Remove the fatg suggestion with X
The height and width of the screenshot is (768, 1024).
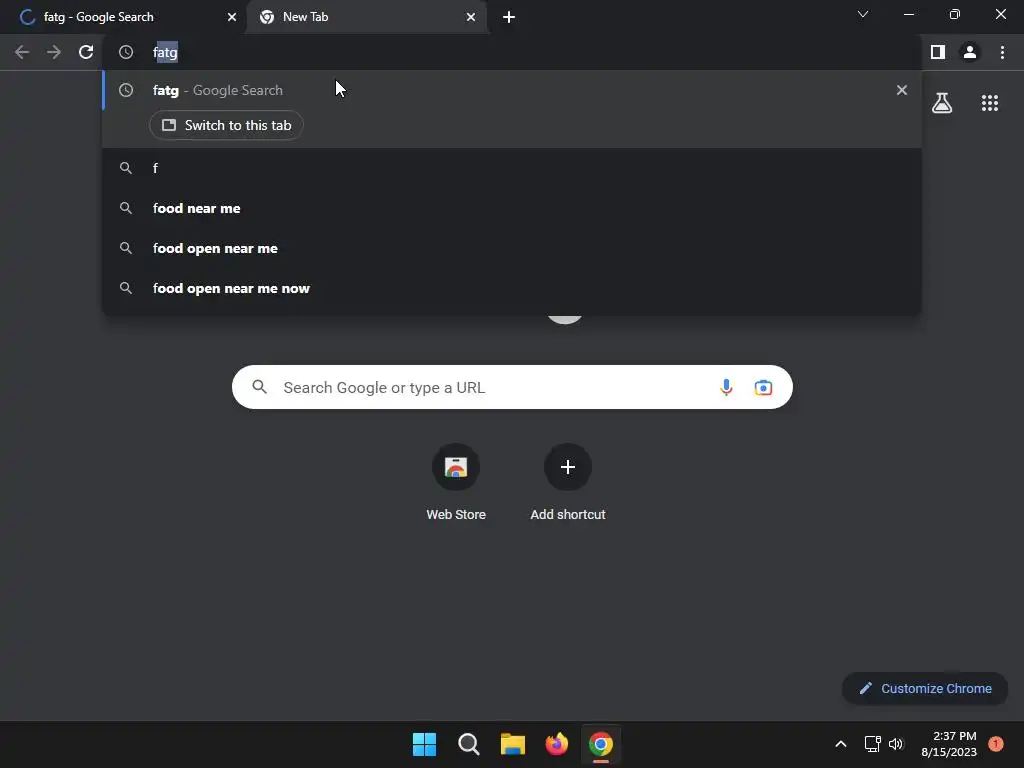click(x=902, y=90)
